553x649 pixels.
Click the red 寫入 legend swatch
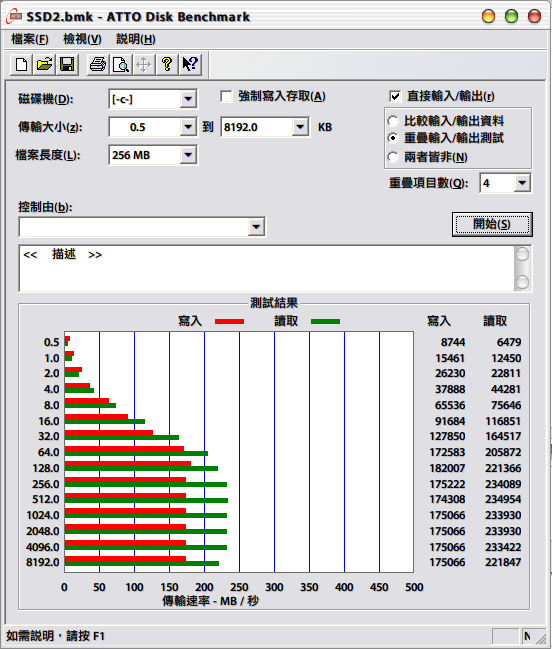[x=229, y=322]
